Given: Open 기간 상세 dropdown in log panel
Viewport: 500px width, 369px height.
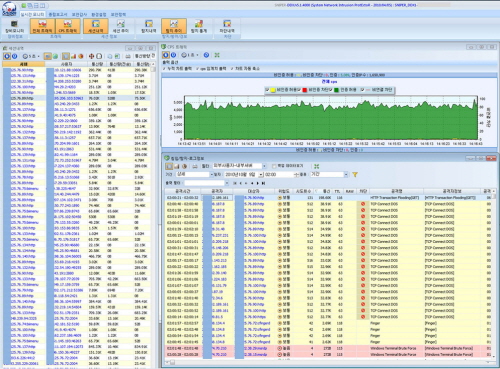Looking at the screenshot, I should [211, 174].
